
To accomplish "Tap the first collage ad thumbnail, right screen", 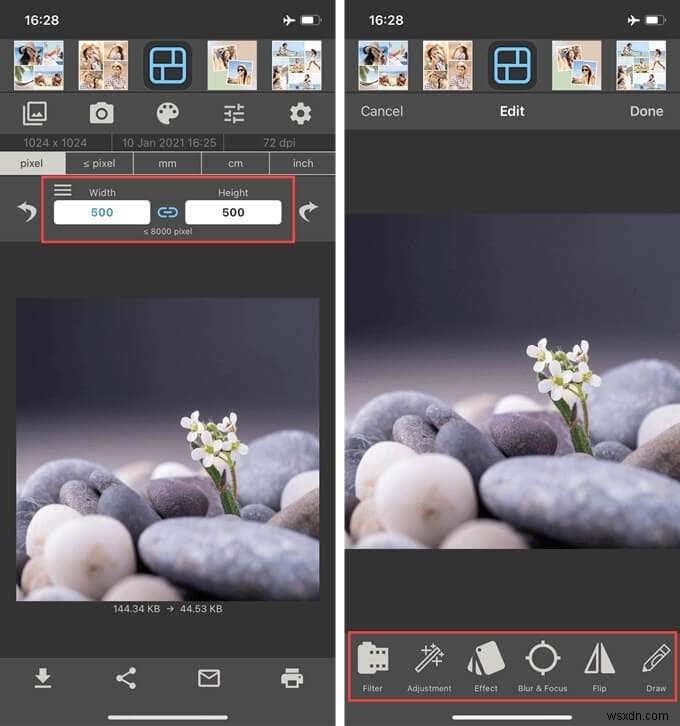I will click(x=383, y=65).
